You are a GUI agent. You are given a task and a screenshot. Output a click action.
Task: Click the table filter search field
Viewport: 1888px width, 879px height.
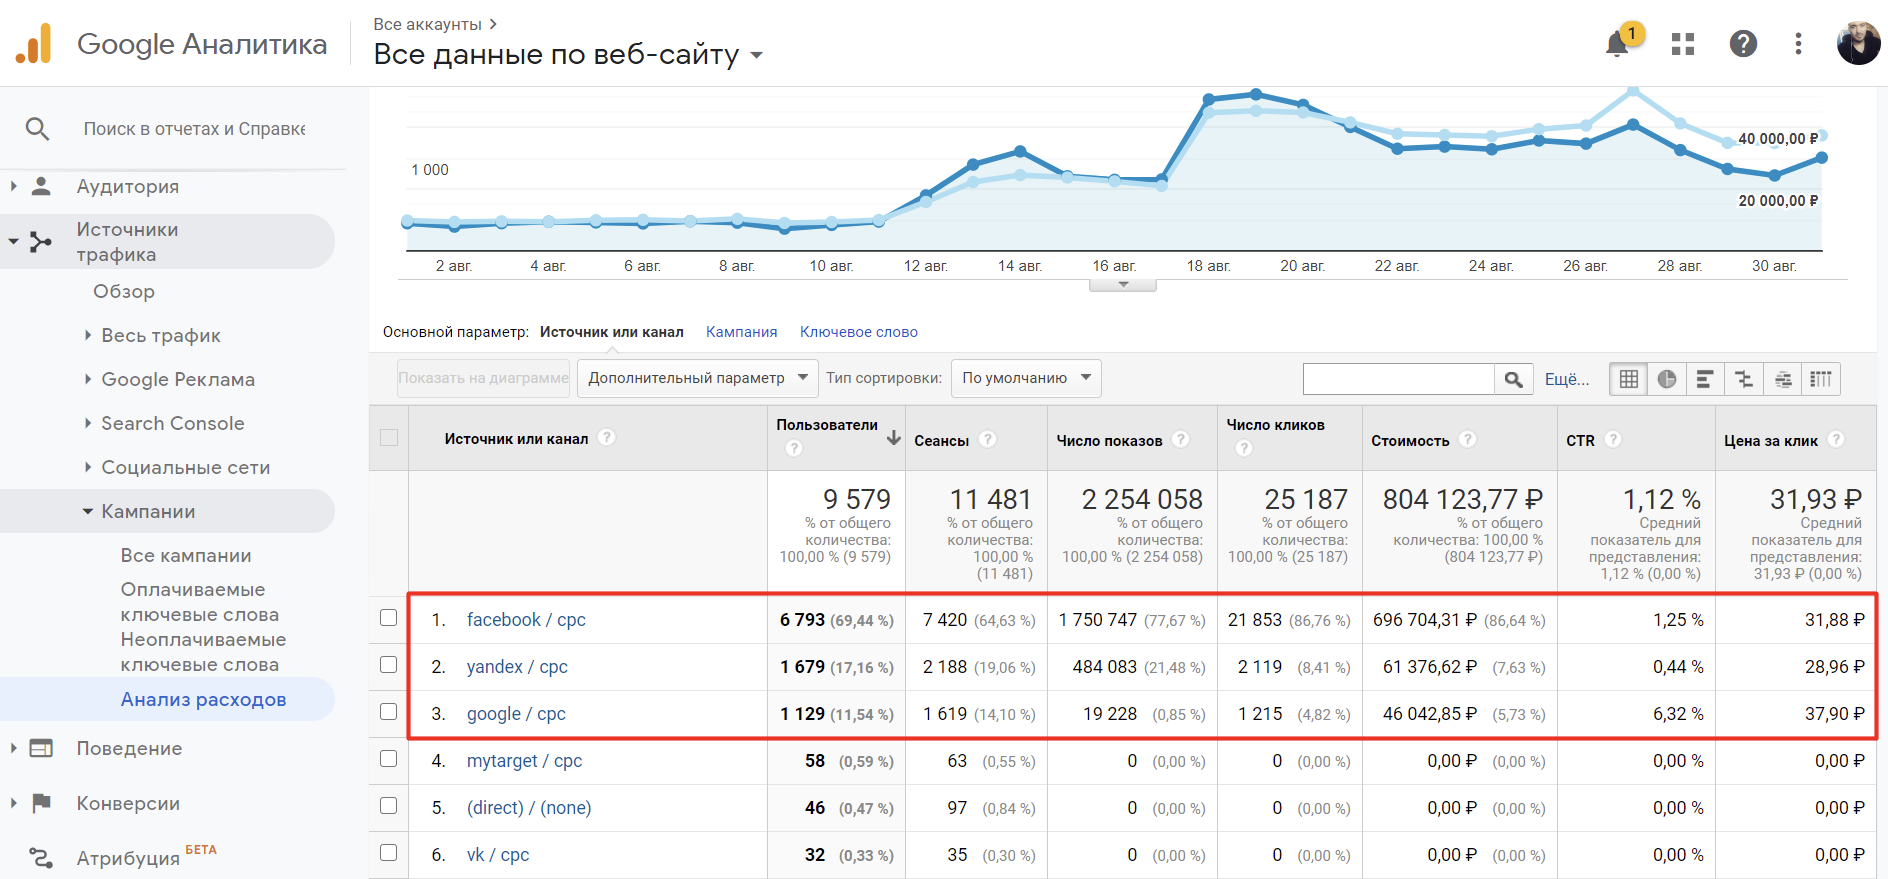pos(1398,379)
